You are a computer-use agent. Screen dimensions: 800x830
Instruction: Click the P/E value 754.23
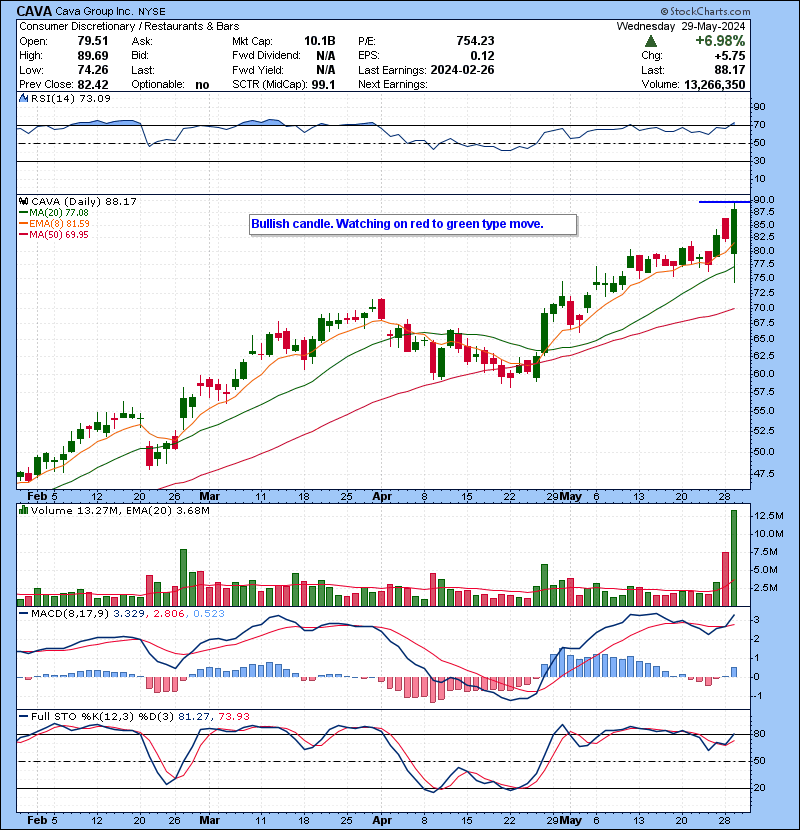[x=475, y=41]
